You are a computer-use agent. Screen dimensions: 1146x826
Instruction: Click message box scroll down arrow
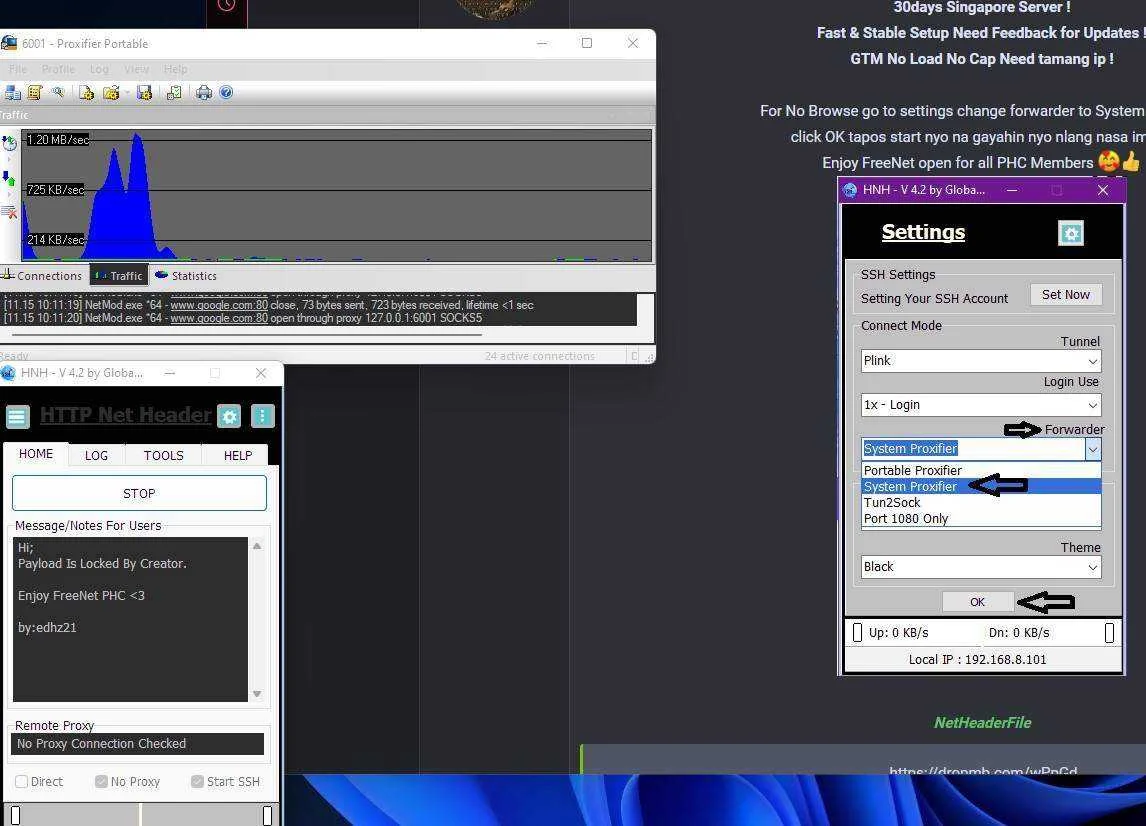[257, 694]
